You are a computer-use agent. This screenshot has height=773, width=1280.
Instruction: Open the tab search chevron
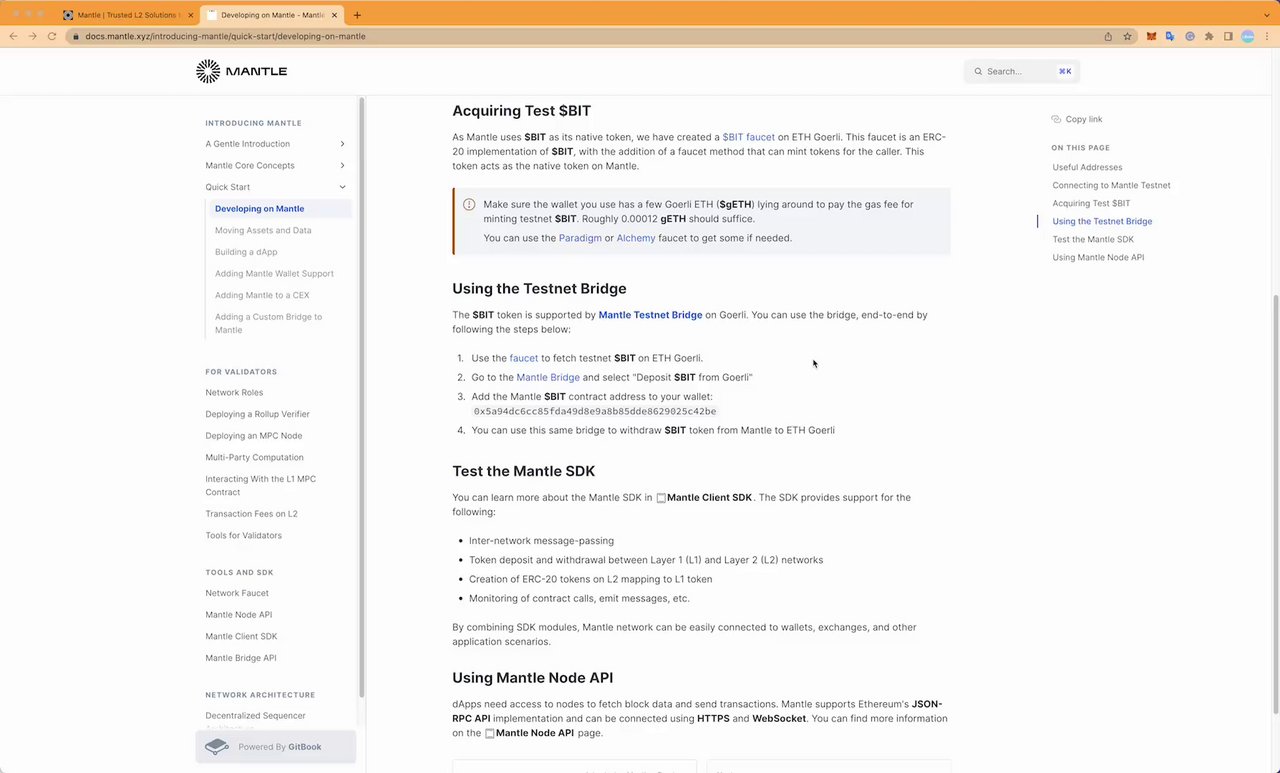[x=1266, y=15]
